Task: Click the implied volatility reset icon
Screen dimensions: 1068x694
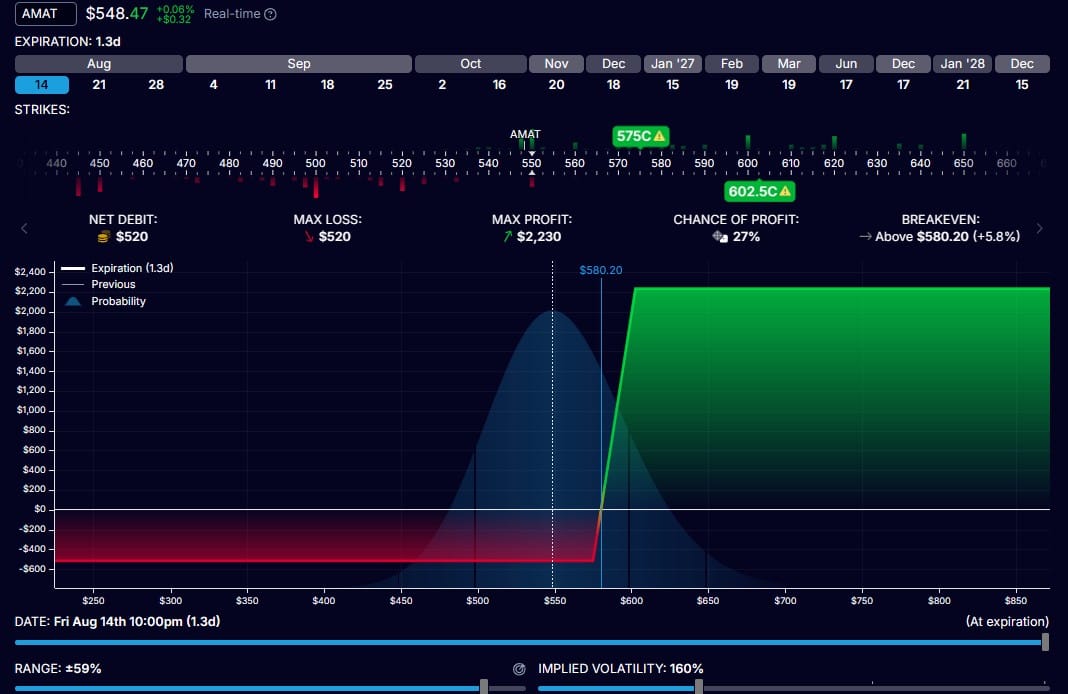Action: tap(519, 669)
